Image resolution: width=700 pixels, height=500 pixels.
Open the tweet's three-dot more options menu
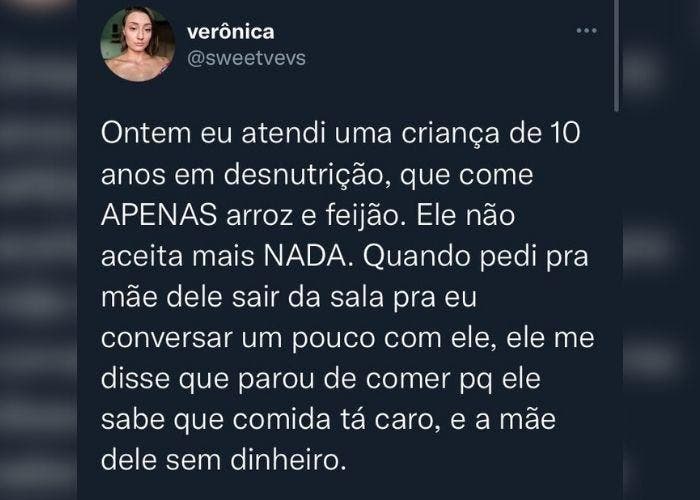pyautogui.click(x=587, y=32)
